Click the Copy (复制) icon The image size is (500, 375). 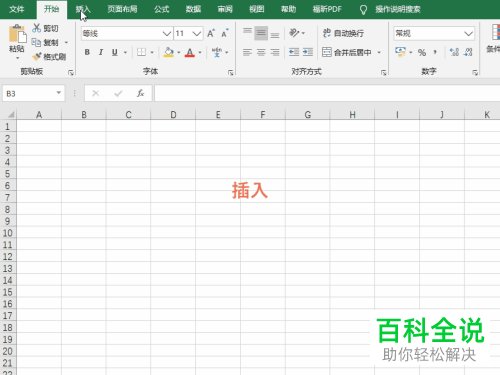point(36,42)
